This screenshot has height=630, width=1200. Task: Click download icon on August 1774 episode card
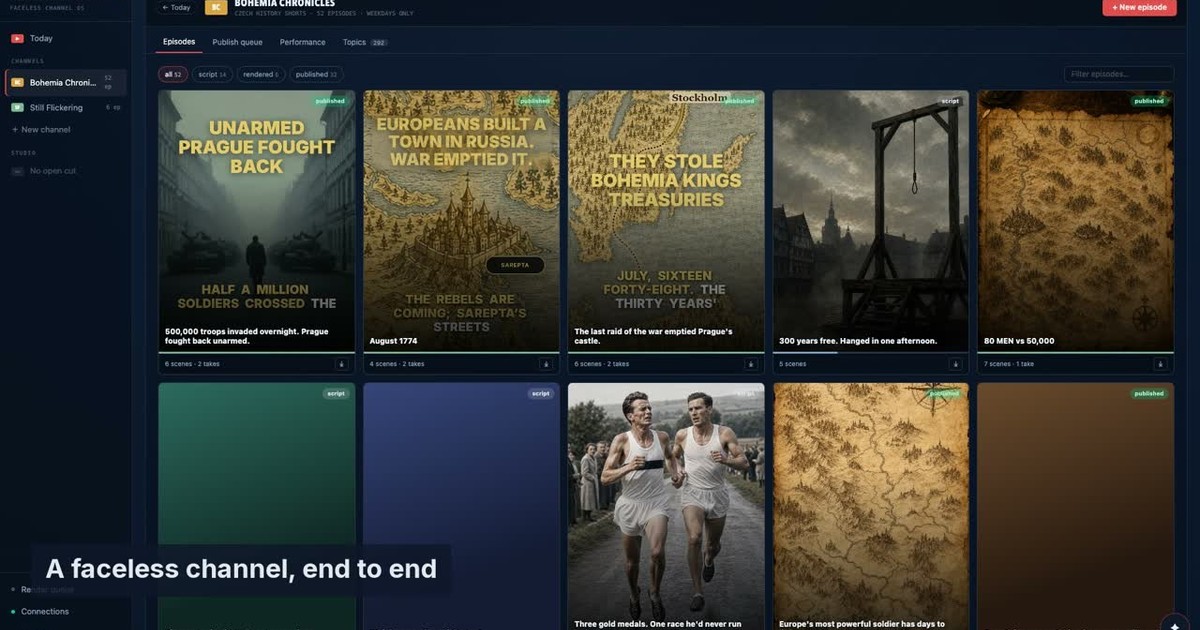[x=546, y=364]
